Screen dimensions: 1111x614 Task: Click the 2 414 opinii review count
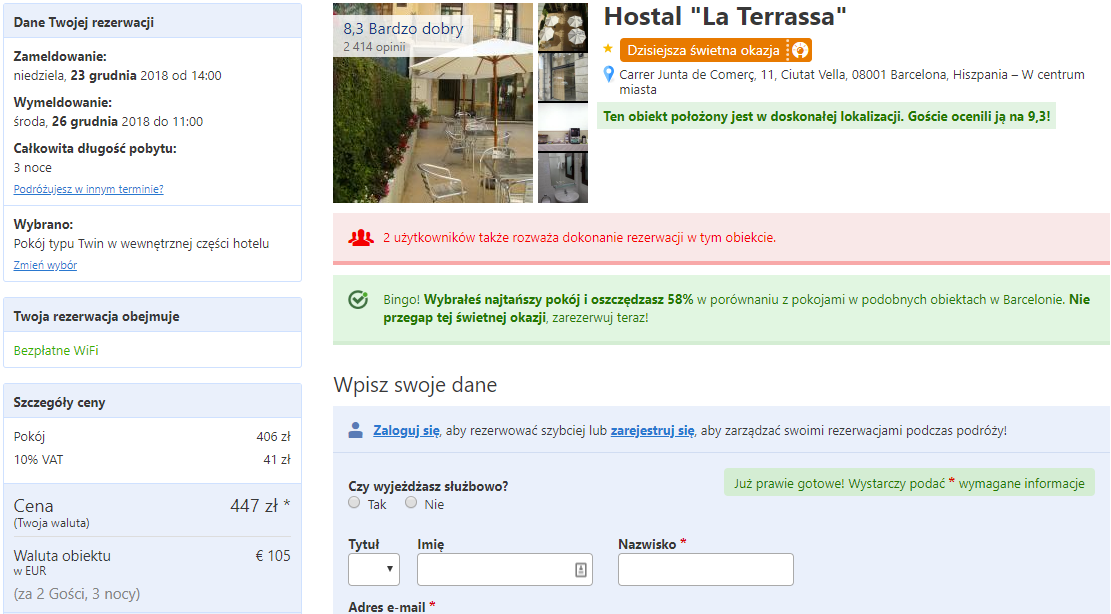pos(375,47)
